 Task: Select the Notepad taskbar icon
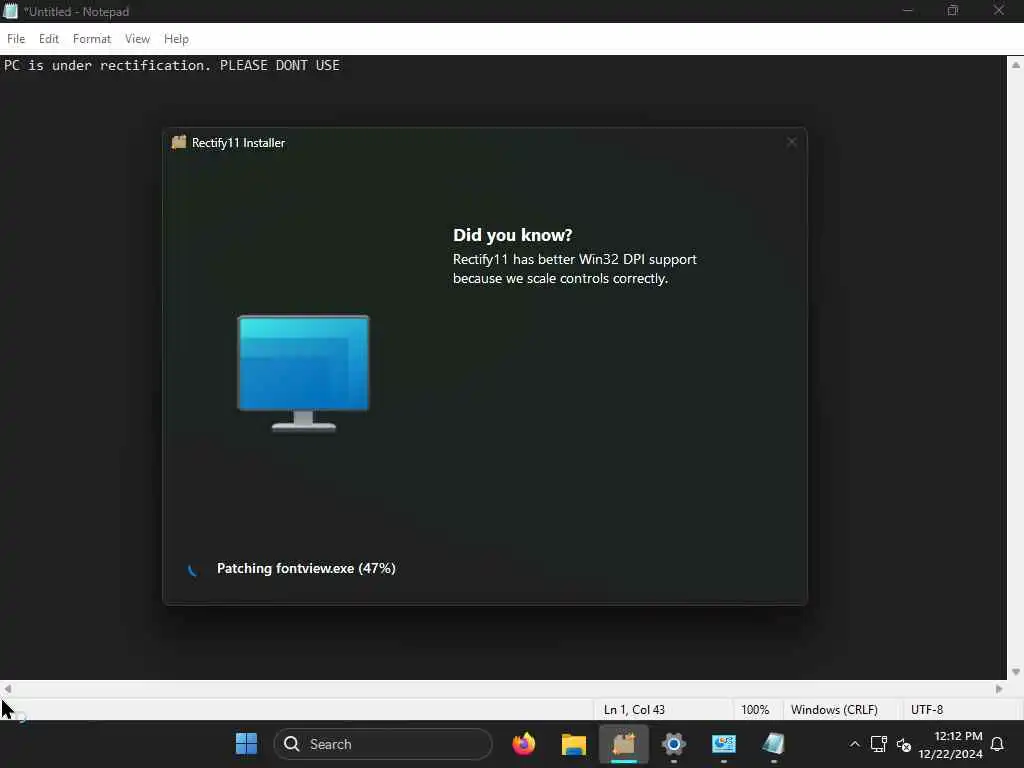773,744
